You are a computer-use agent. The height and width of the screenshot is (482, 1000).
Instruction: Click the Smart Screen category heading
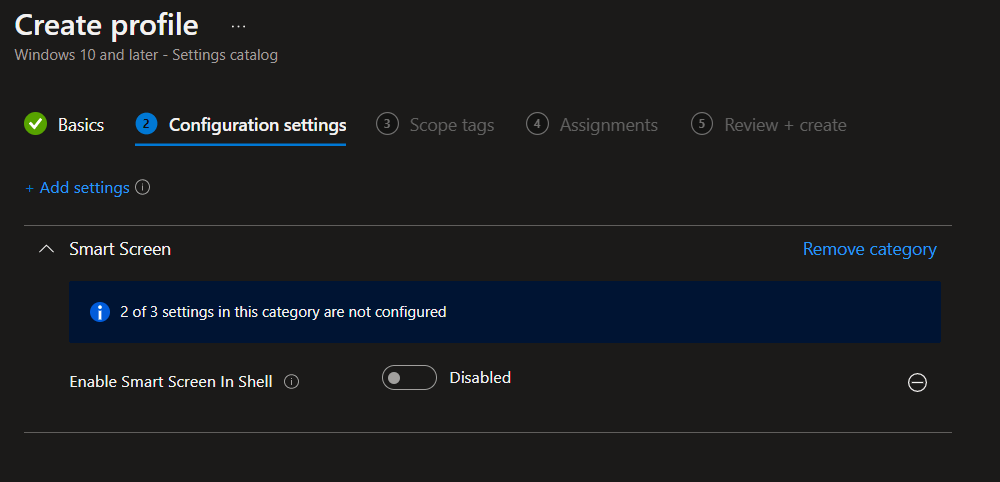tap(120, 249)
